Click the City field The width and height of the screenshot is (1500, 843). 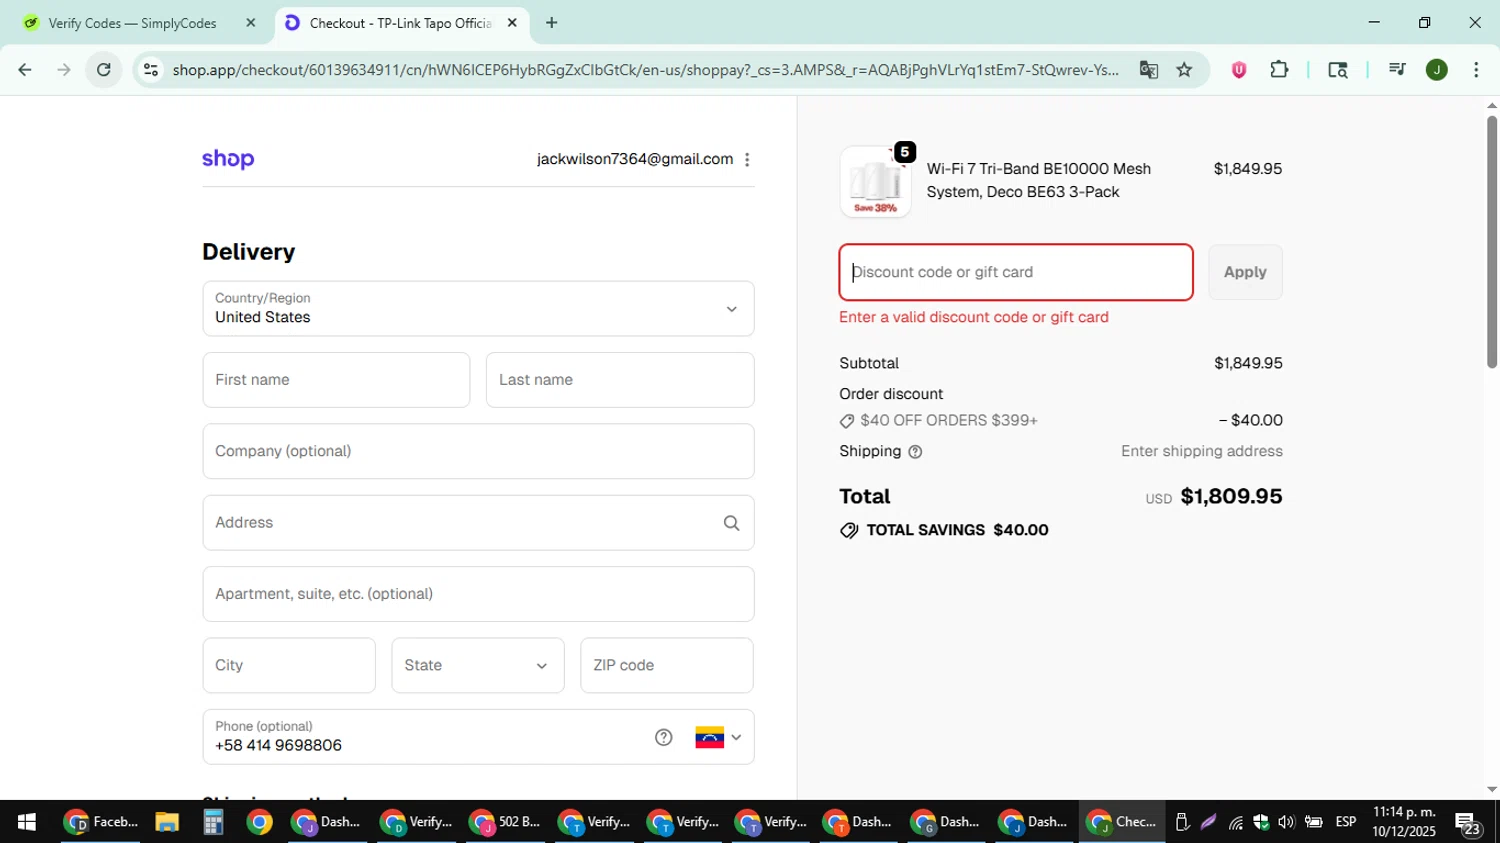pos(289,666)
